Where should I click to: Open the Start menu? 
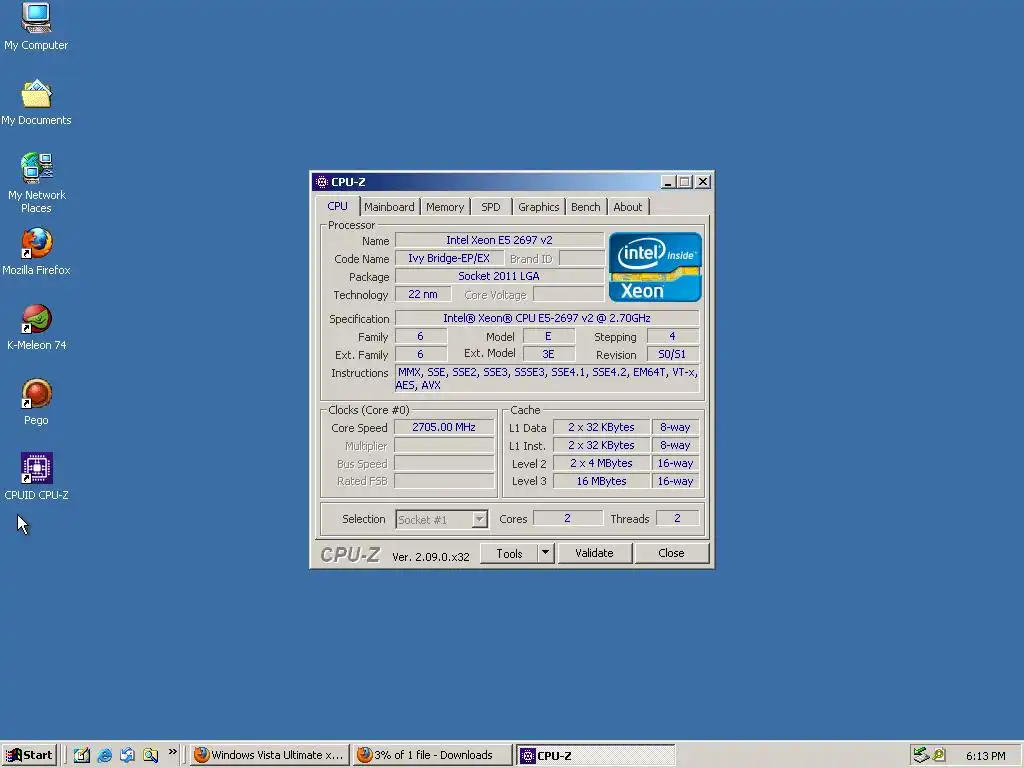[x=29, y=756]
